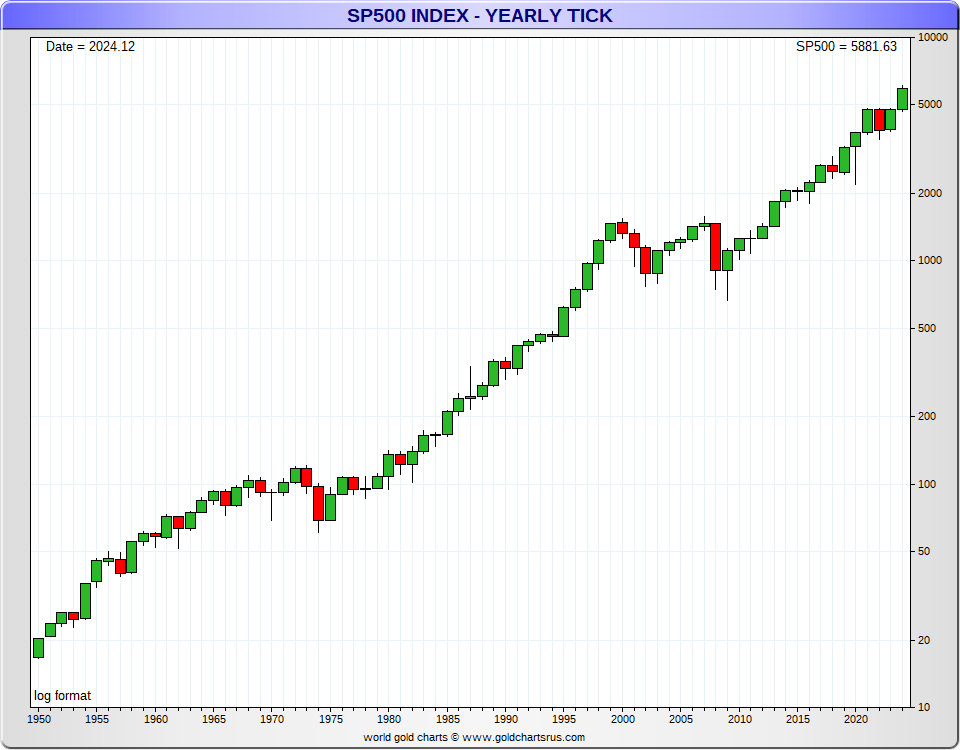Viewport: 960px width, 750px height.
Task: Select the large red 2008 candlestick
Action: (x=715, y=247)
